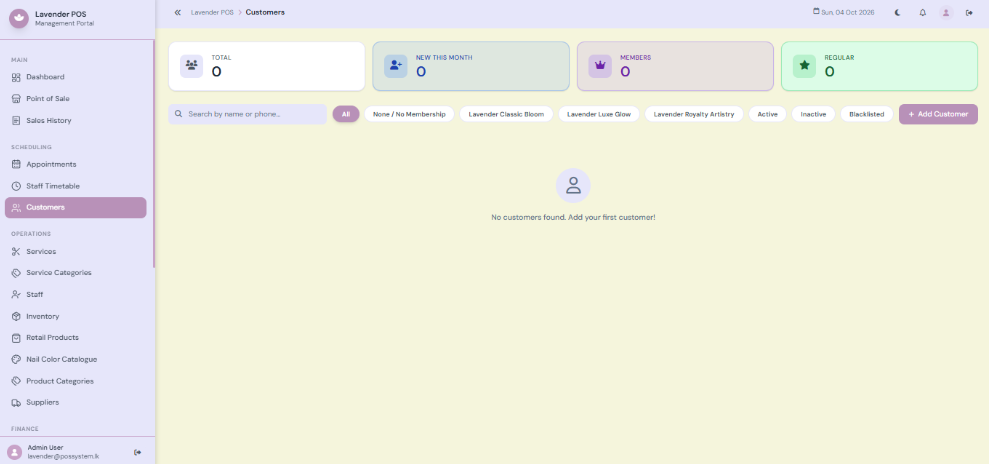Show Active customers only
Screen dimensions: 989x465
coord(768,114)
